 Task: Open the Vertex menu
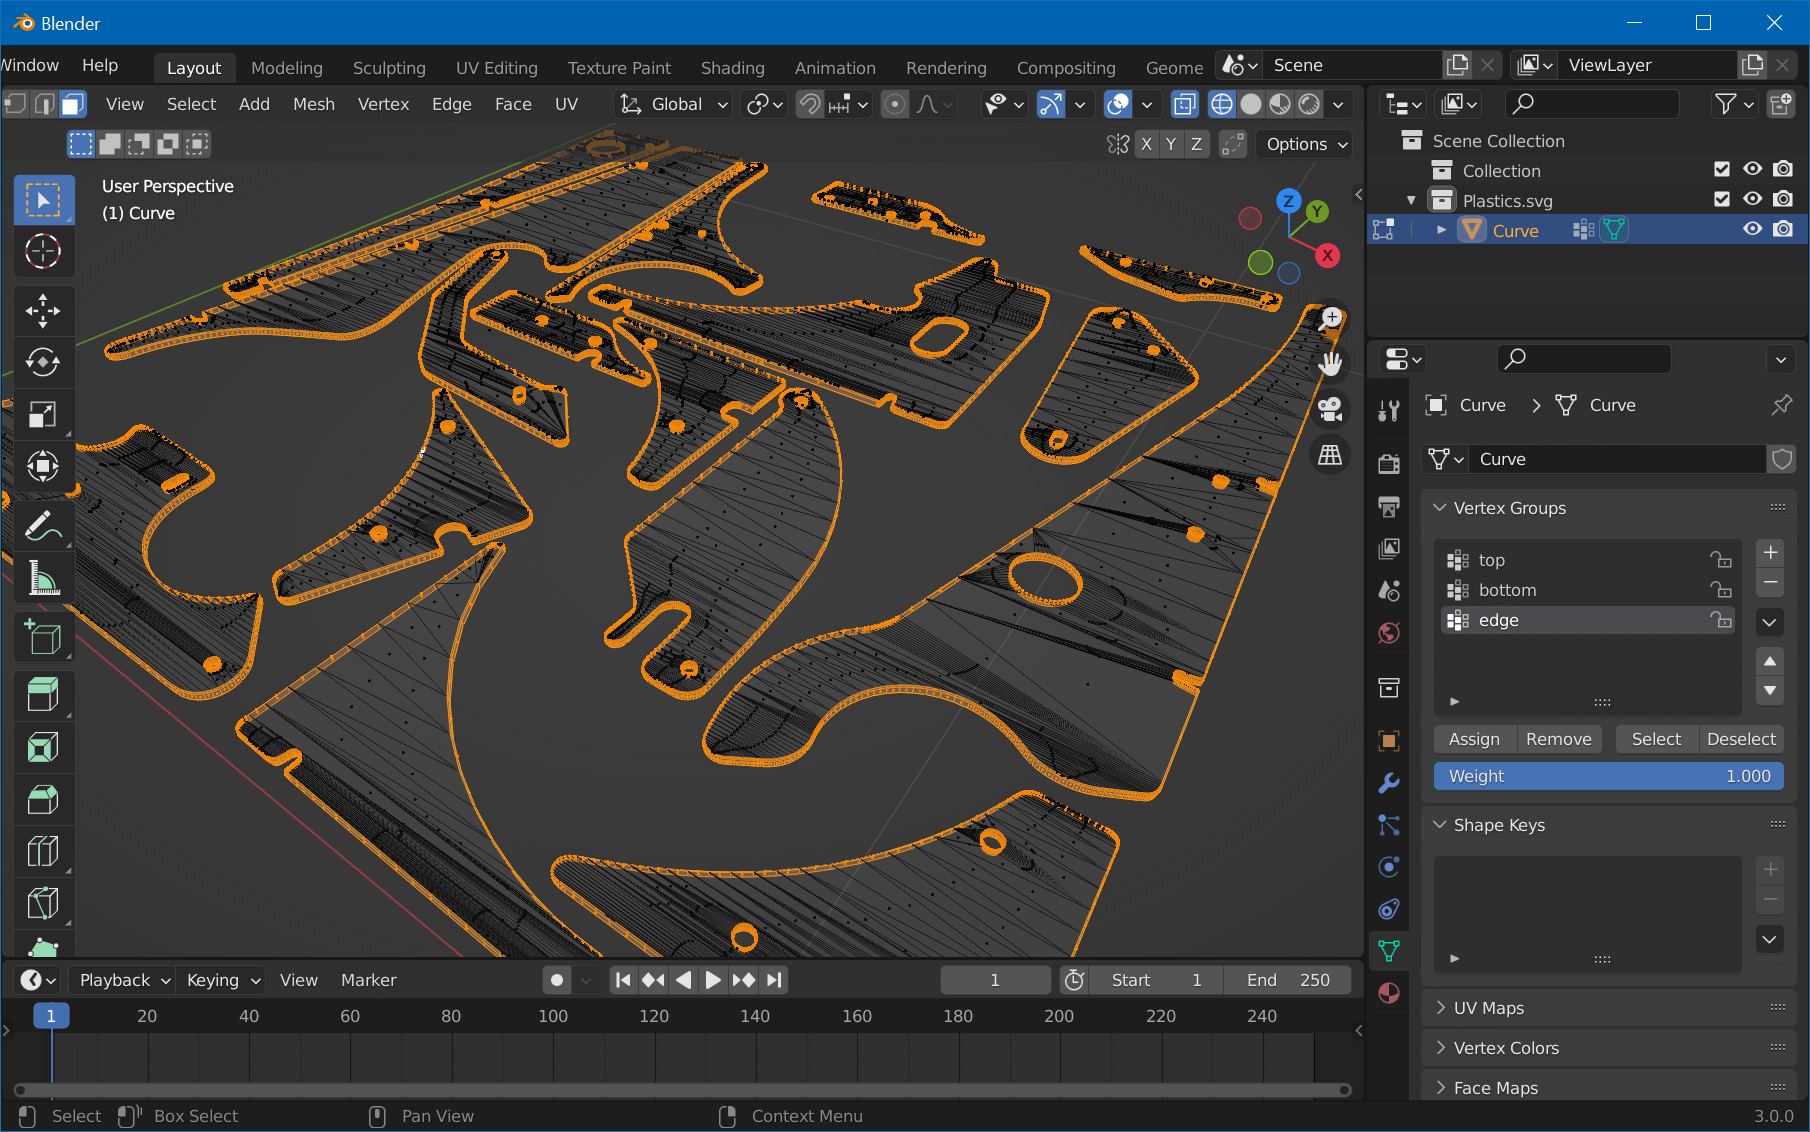(384, 104)
